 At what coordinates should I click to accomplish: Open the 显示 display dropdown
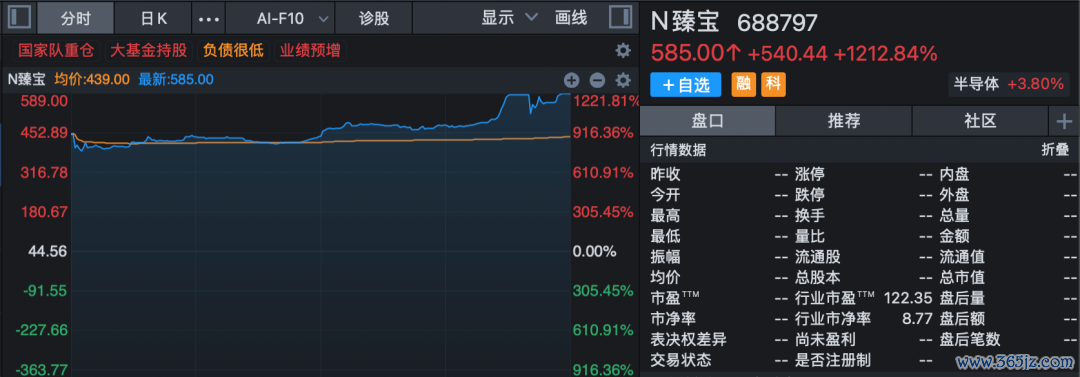pos(510,19)
